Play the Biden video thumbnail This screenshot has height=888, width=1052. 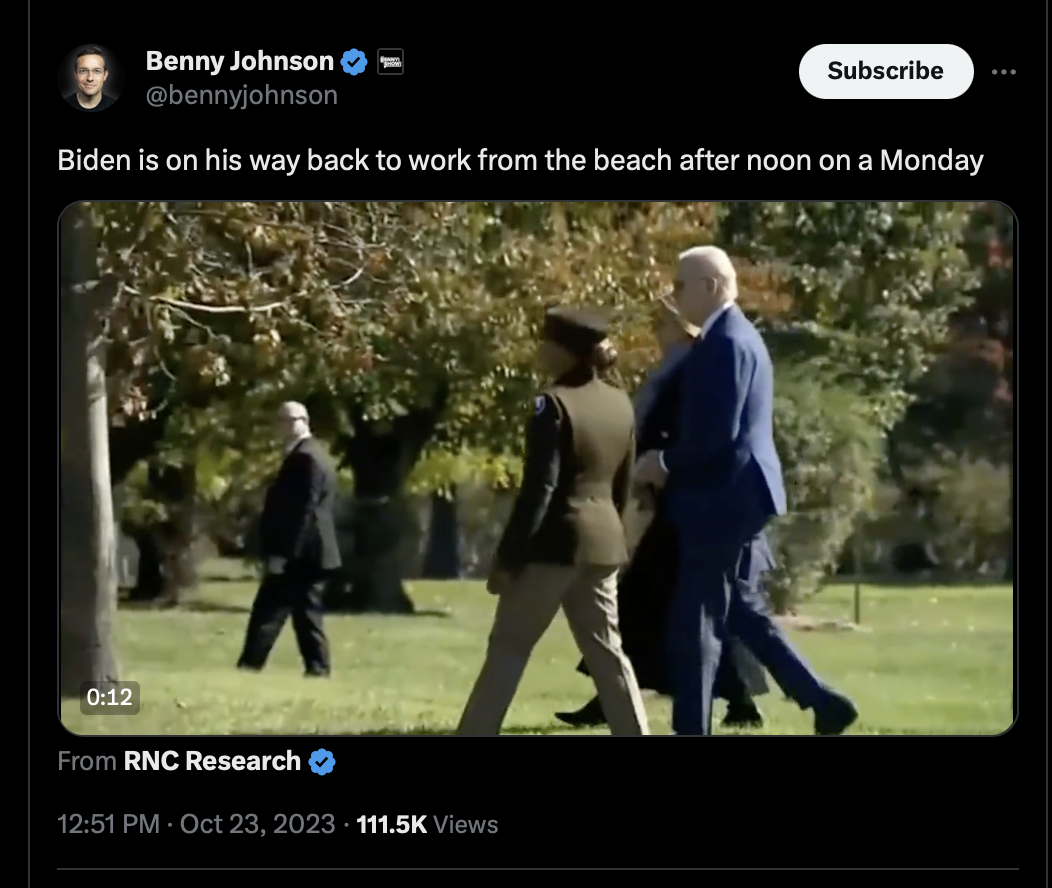(x=538, y=468)
